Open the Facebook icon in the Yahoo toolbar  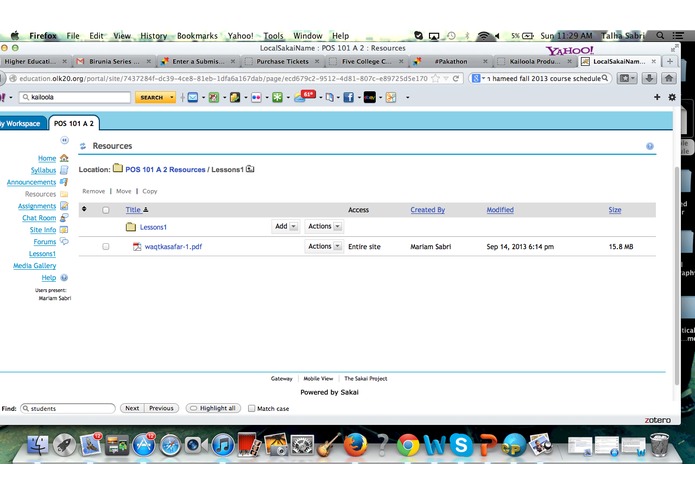click(x=348, y=97)
